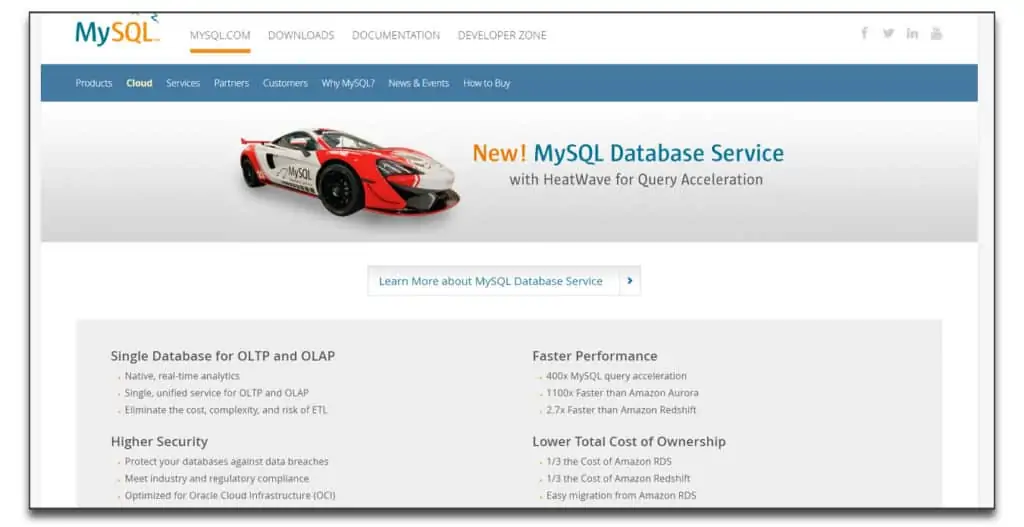
Task: Click '1/3 the Cost of Amazon Redshift'
Action: point(618,479)
